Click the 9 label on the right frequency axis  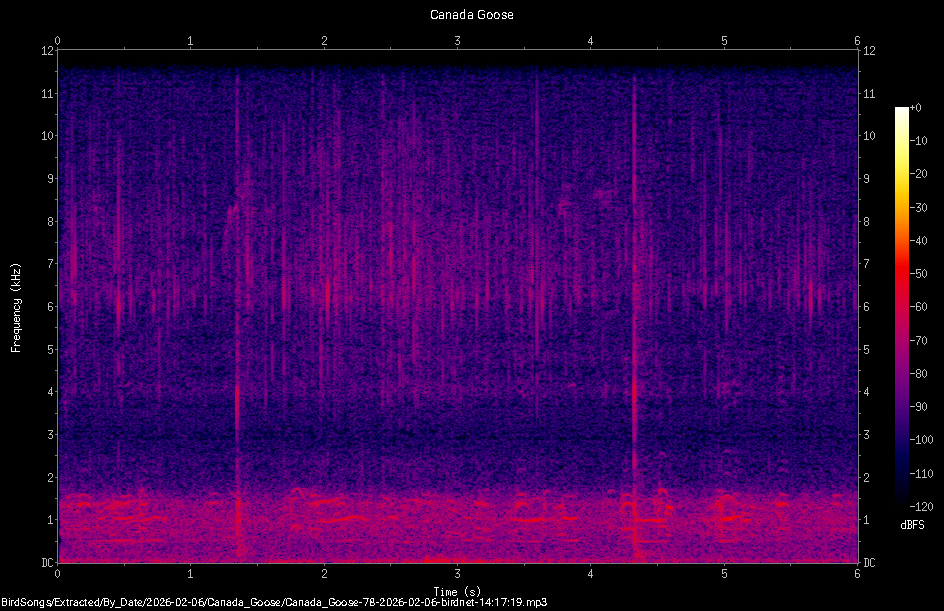[866, 178]
